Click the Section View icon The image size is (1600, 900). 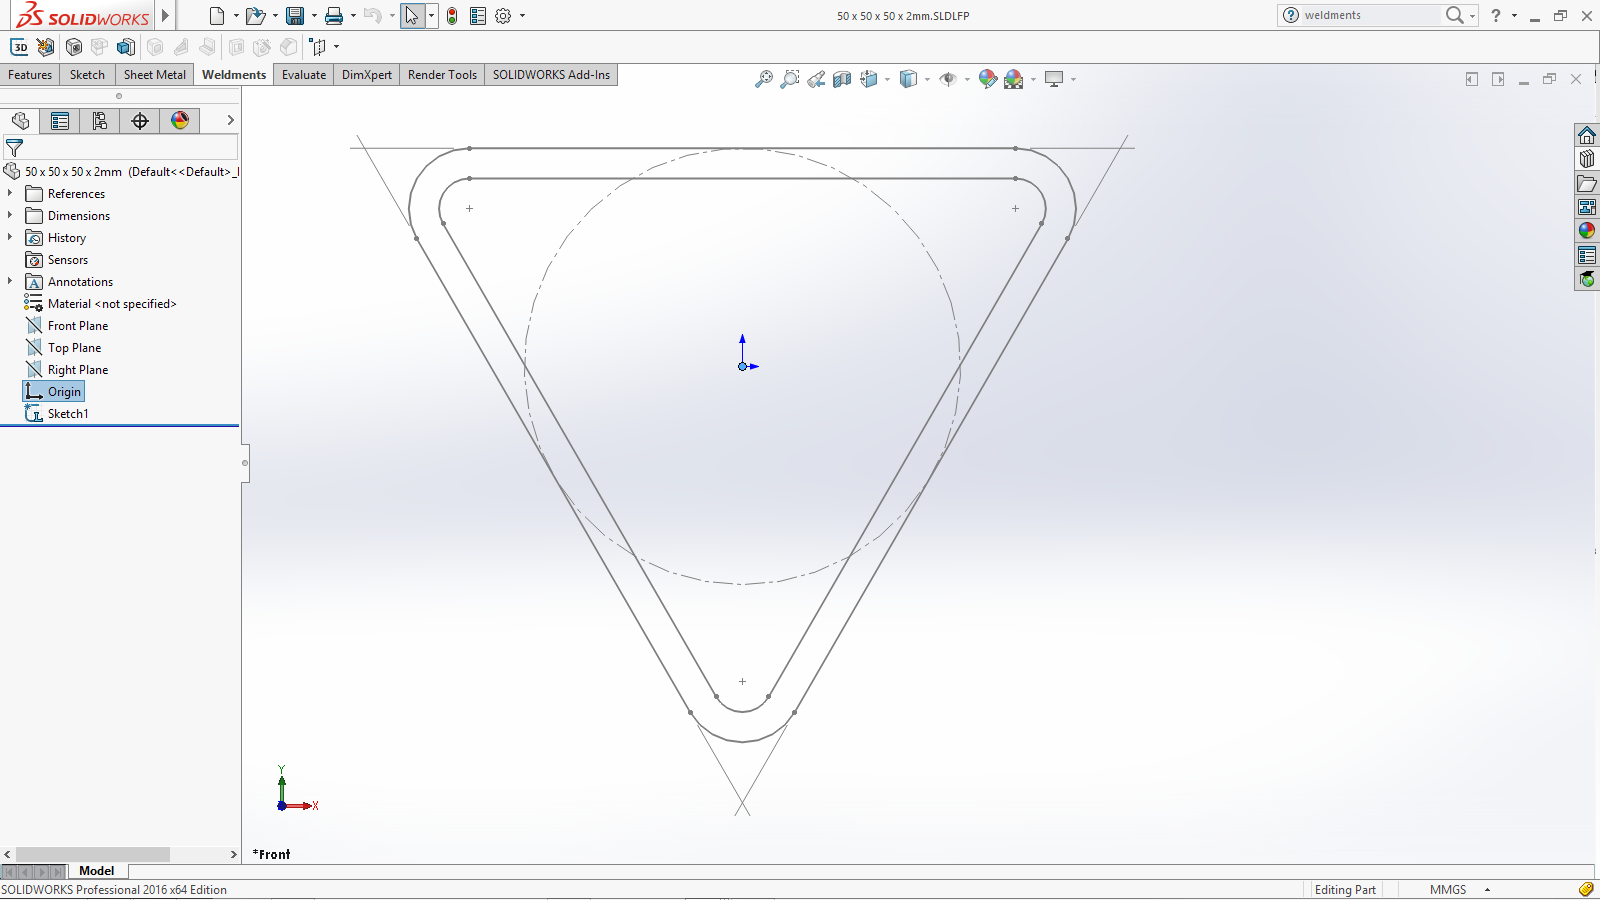tap(842, 79)
